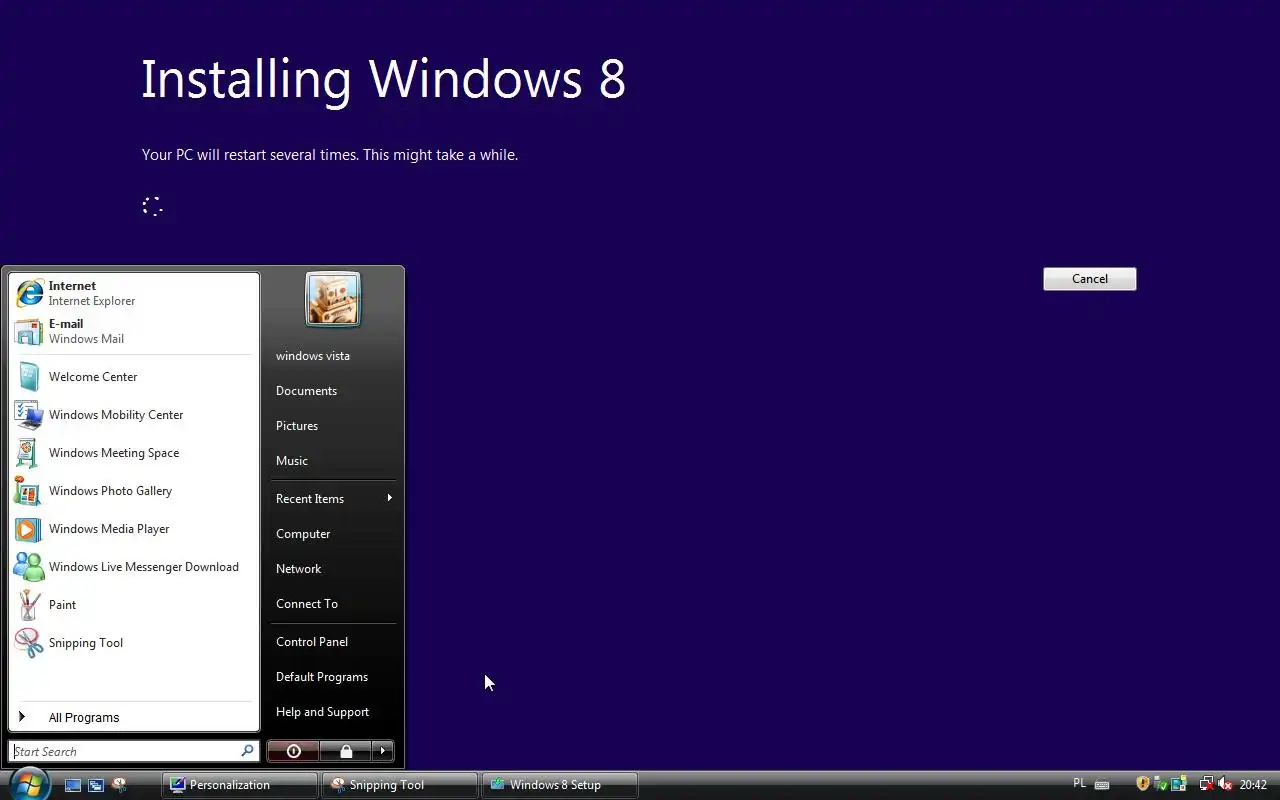Open Control Panel
The image size is (1280, 800).
tap(333, 641)
